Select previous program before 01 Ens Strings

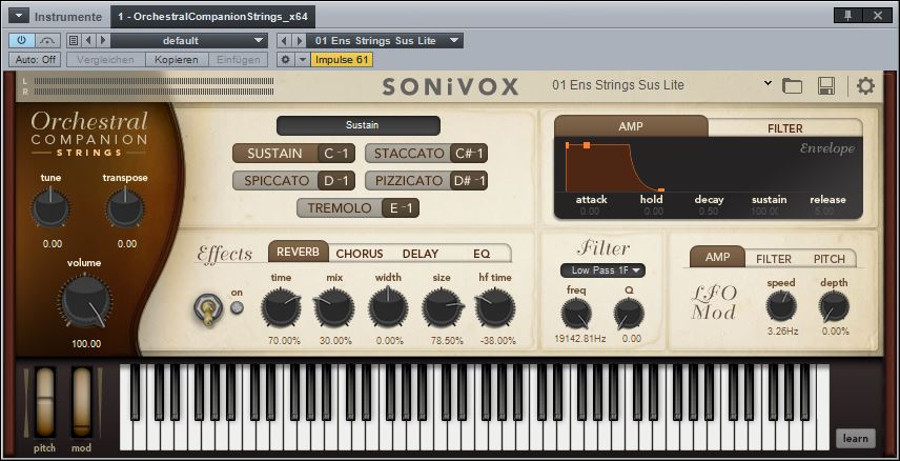(284, 41)
